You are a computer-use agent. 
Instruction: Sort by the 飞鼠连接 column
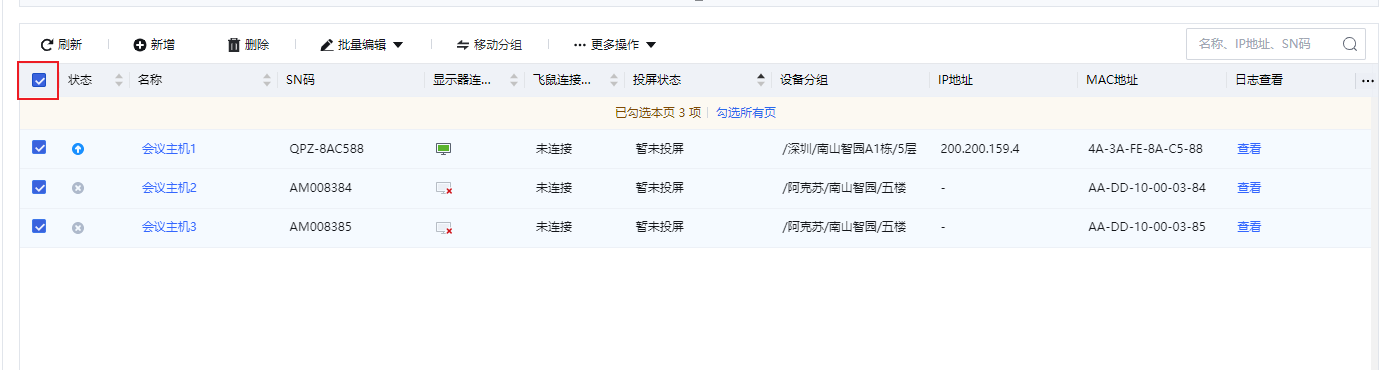[x=614, y=80]
